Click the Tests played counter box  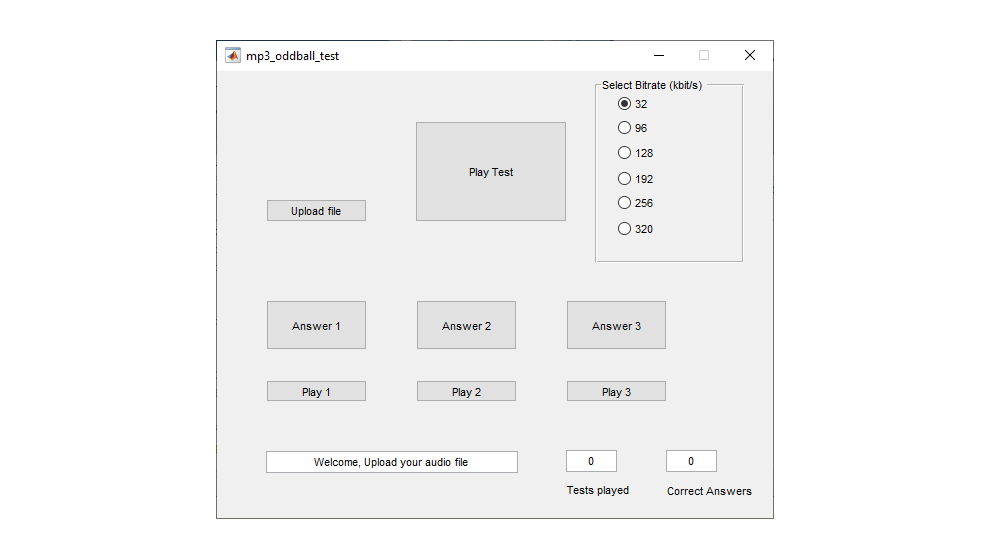591,461
